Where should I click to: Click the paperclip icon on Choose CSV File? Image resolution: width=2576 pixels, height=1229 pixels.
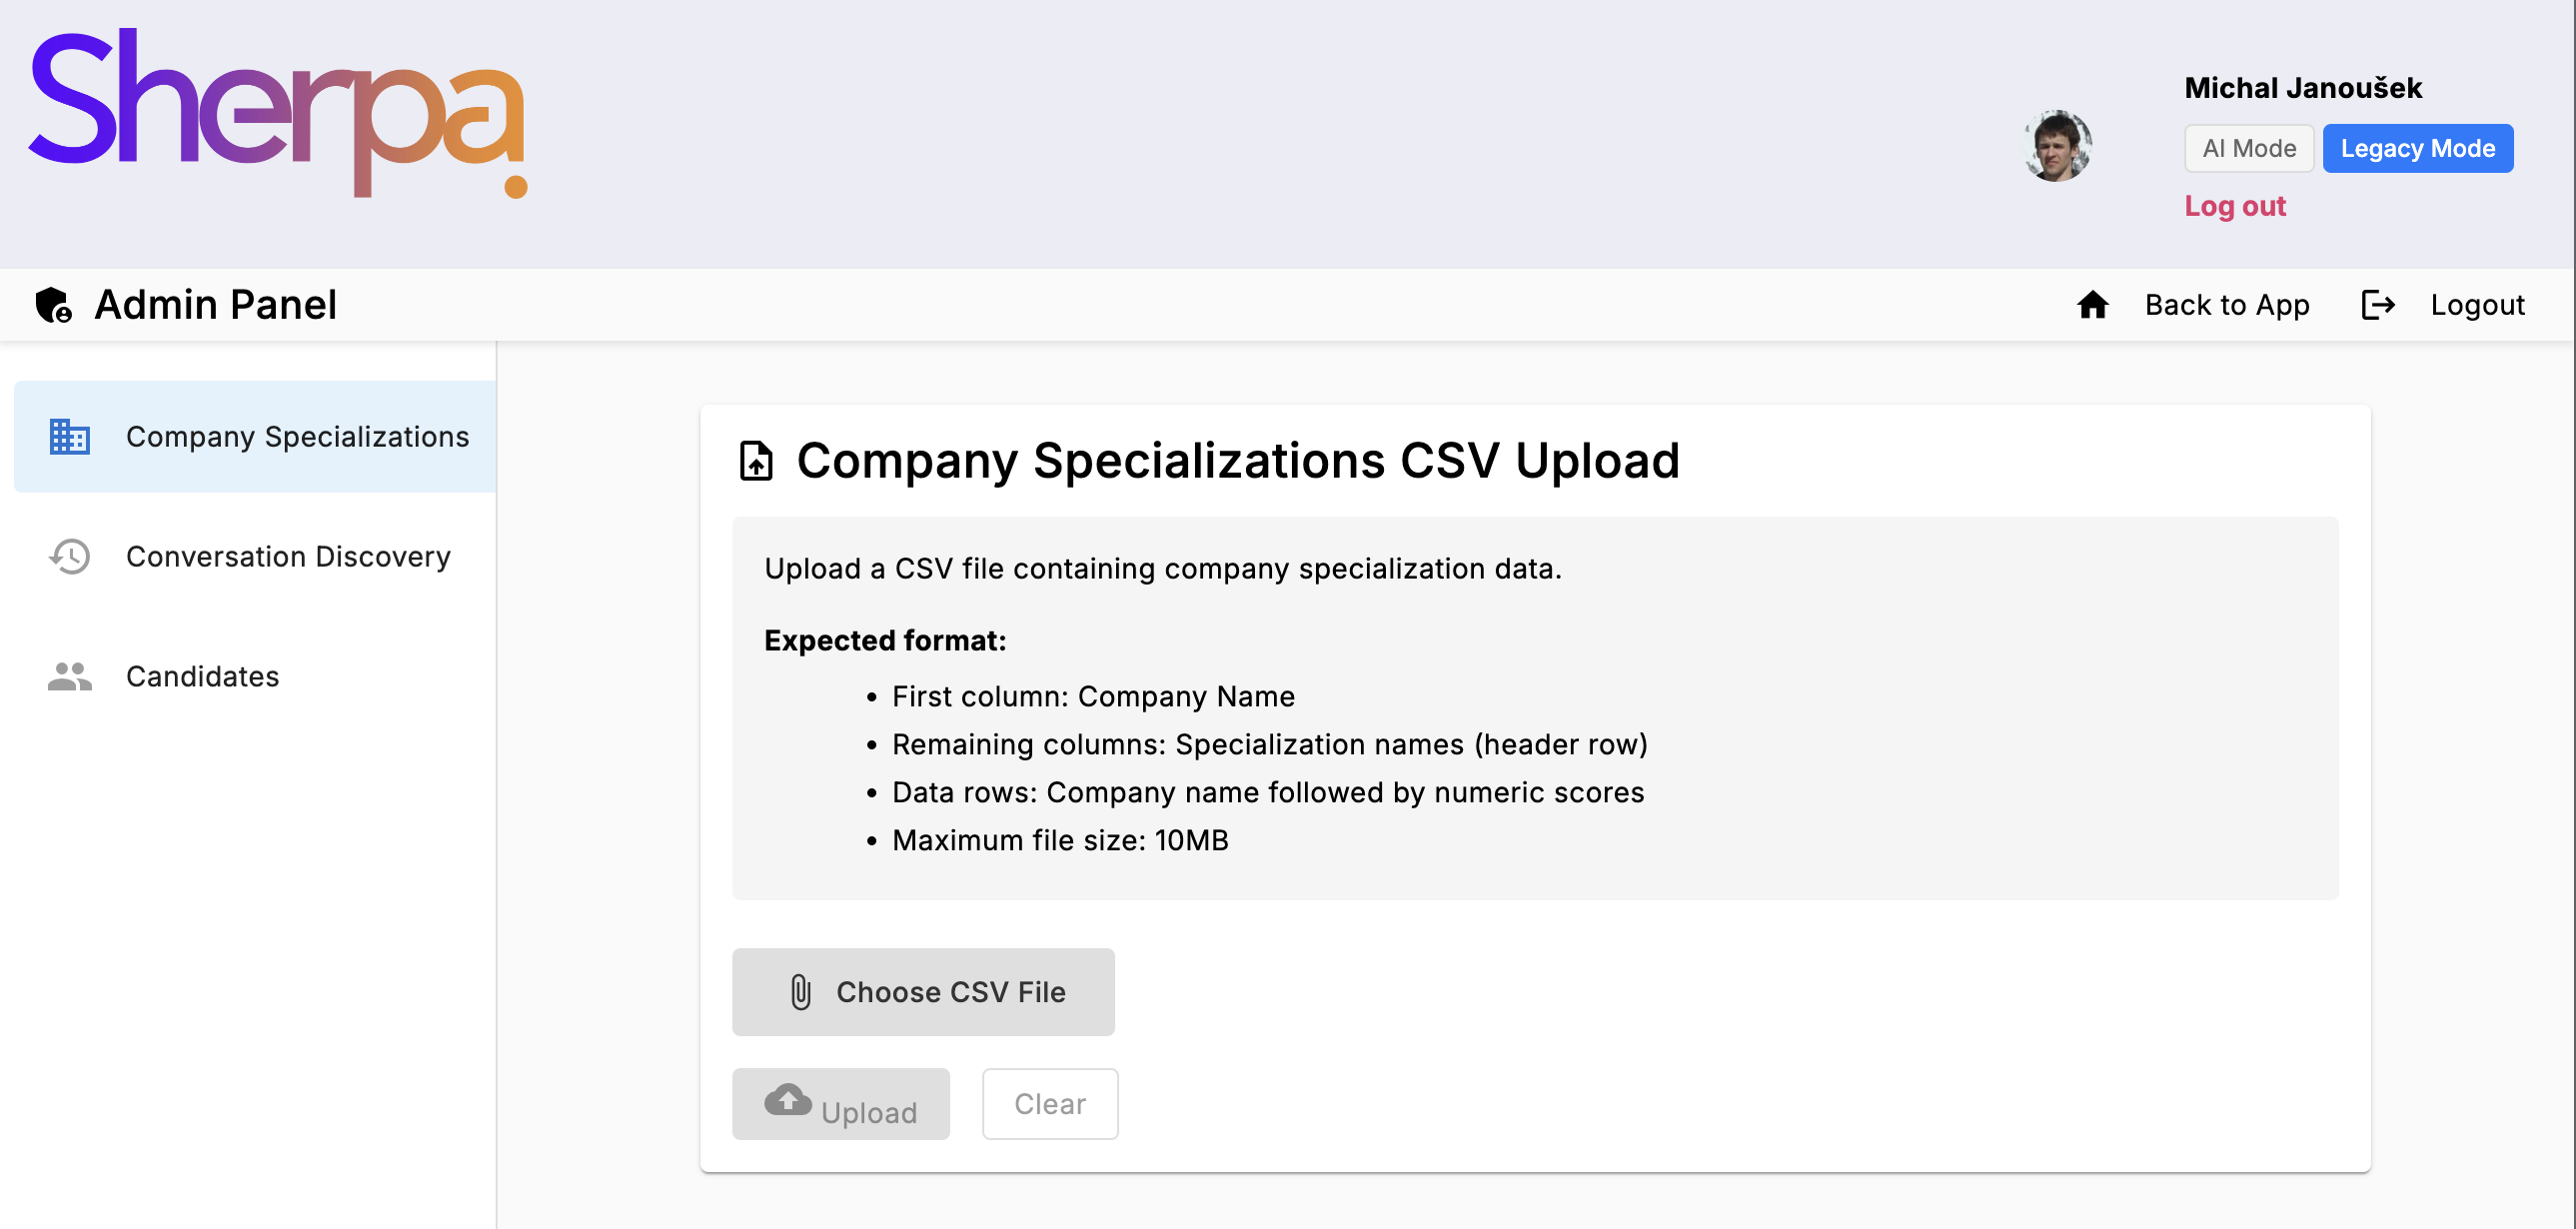pos(799,992)
